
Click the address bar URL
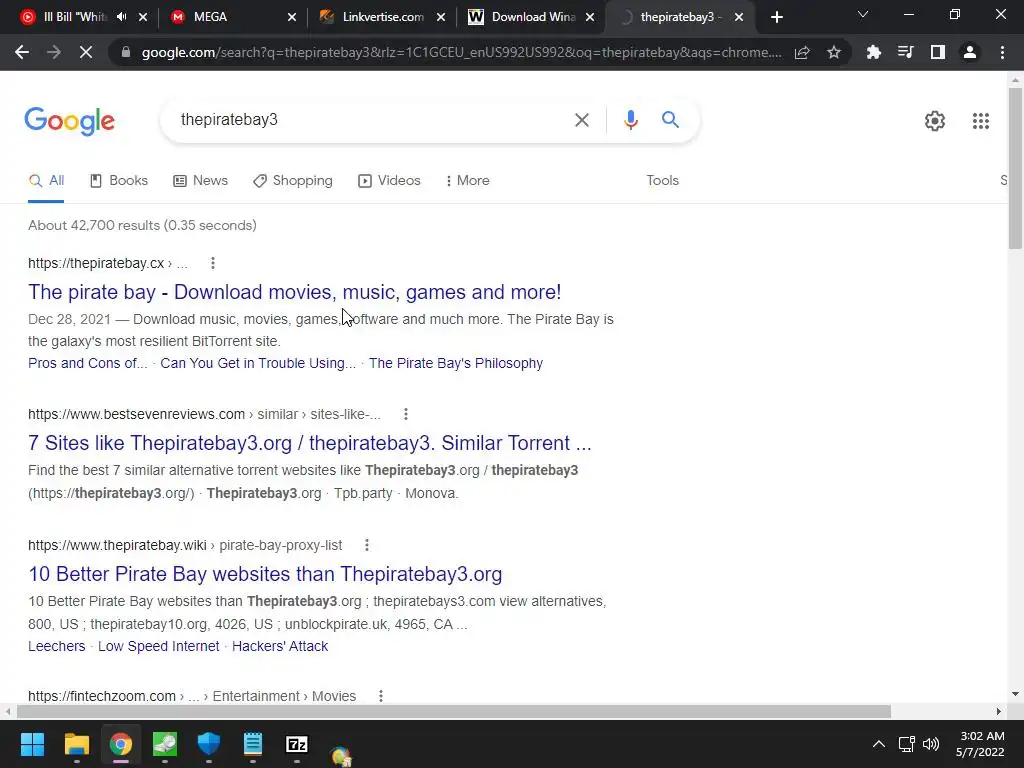461,52
